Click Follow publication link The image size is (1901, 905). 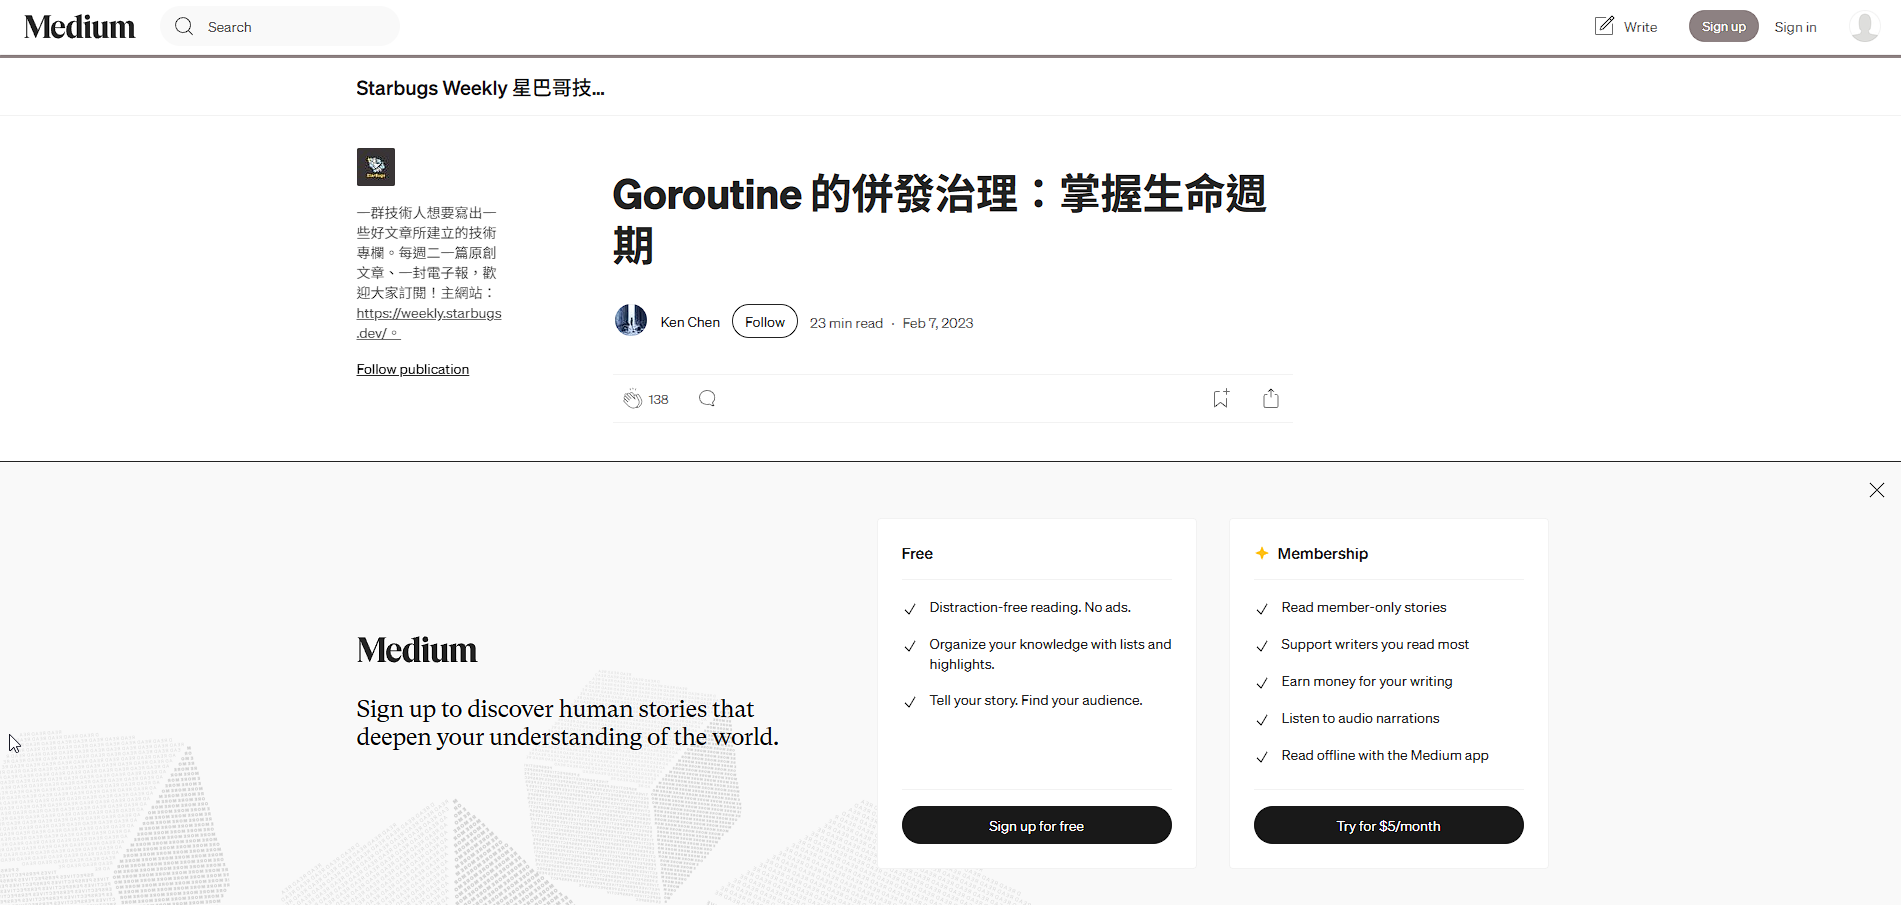(x=413, y=369)
